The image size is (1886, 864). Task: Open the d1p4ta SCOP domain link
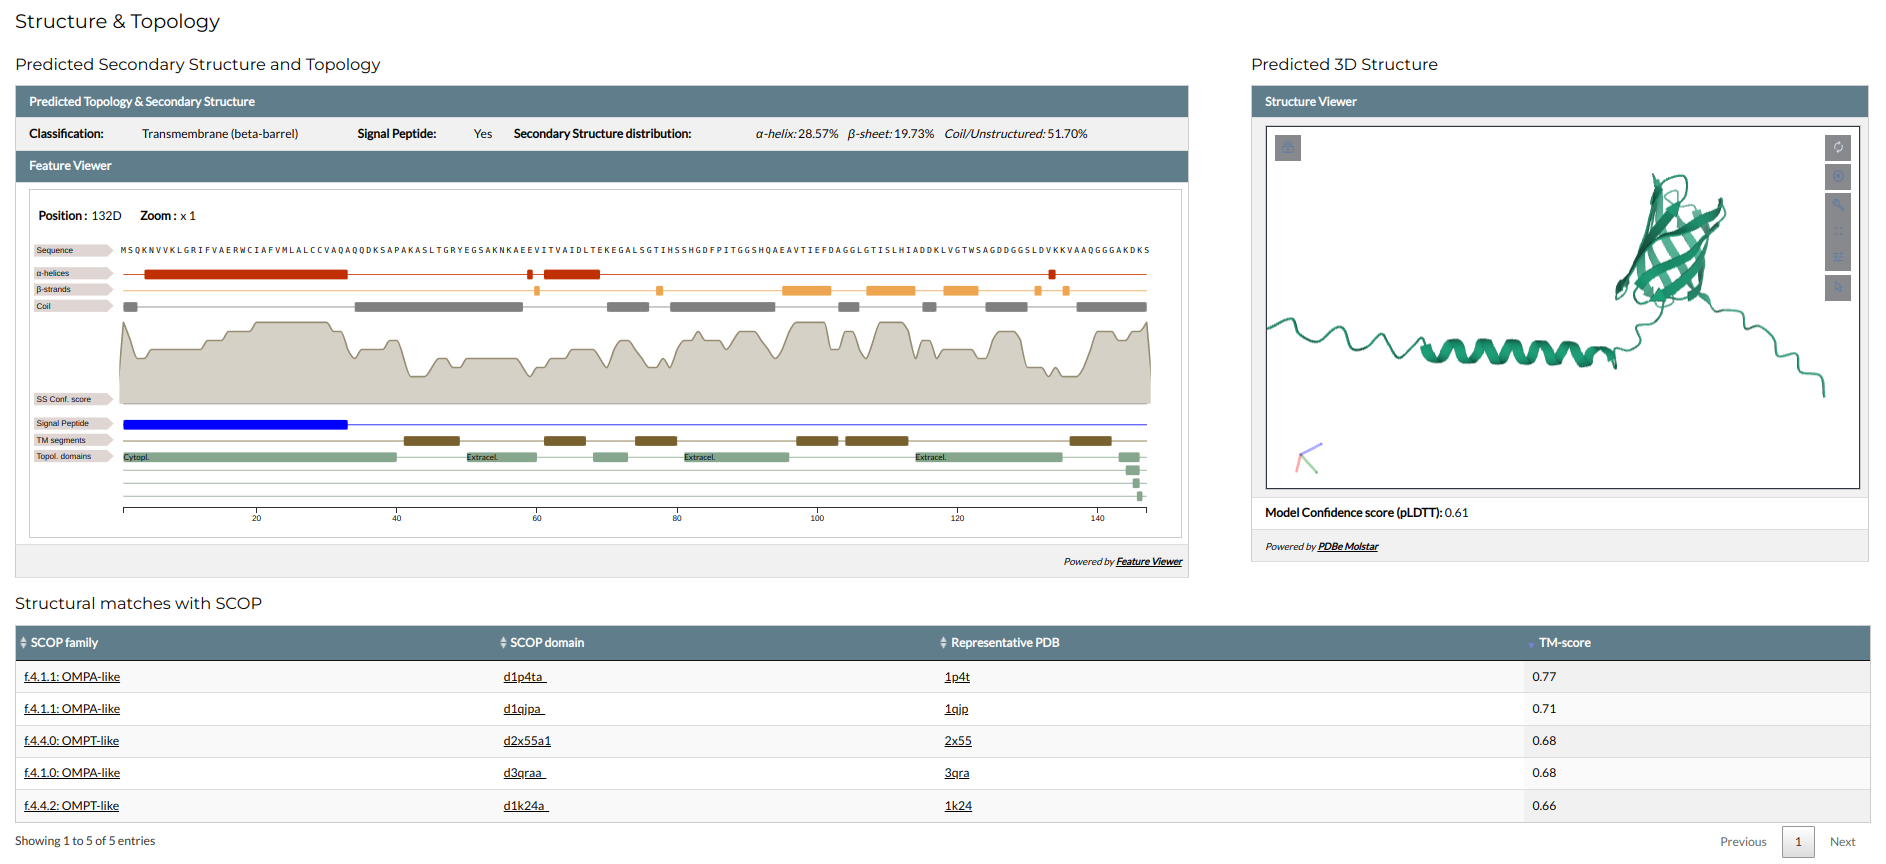coord(524,677)
